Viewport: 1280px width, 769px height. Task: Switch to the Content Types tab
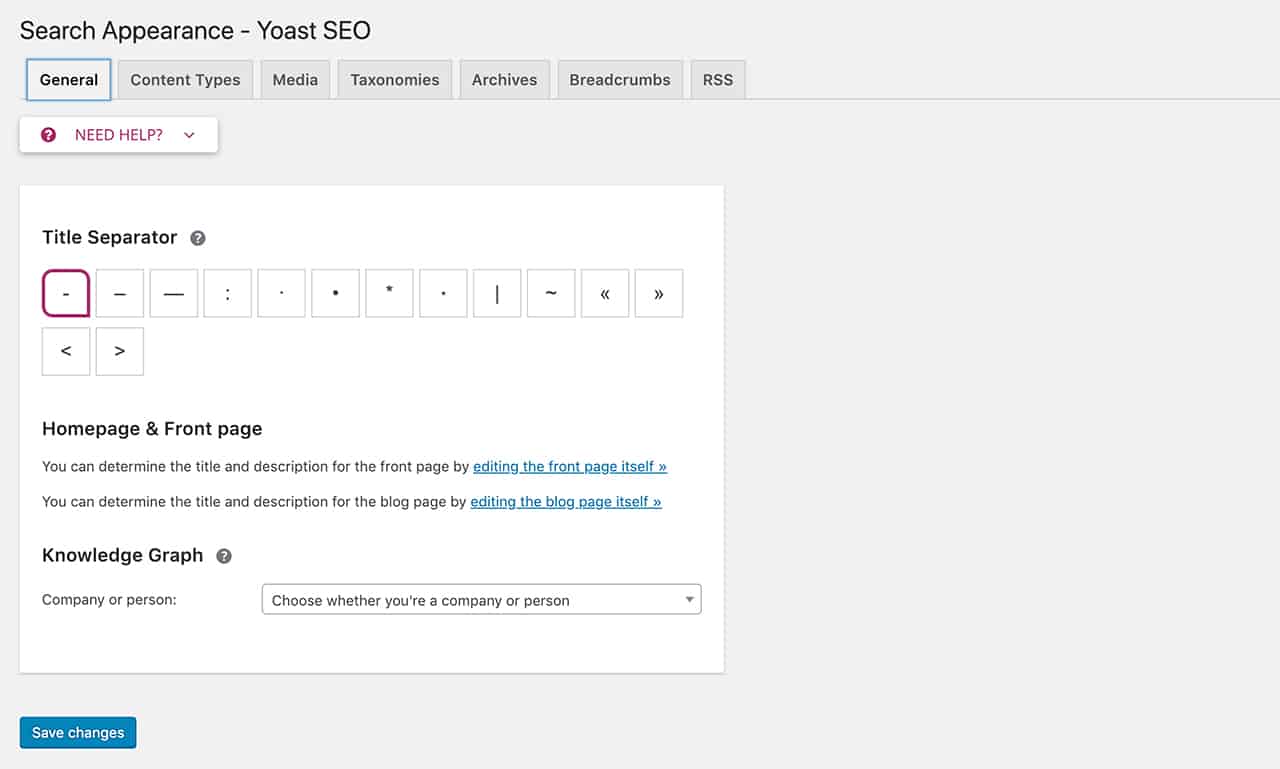pos(185,80)
